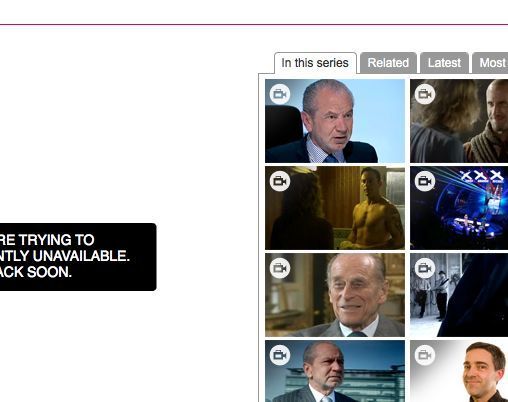Open the hooded bald man video thumbnail

pos(459,121)
